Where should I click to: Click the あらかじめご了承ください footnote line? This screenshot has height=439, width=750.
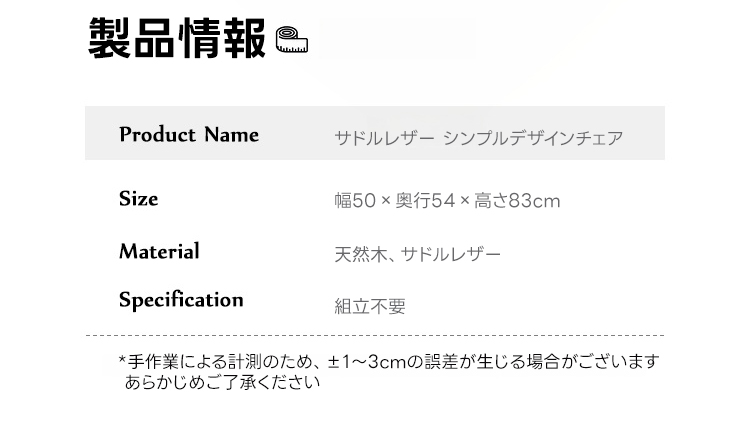click(223, 382)
